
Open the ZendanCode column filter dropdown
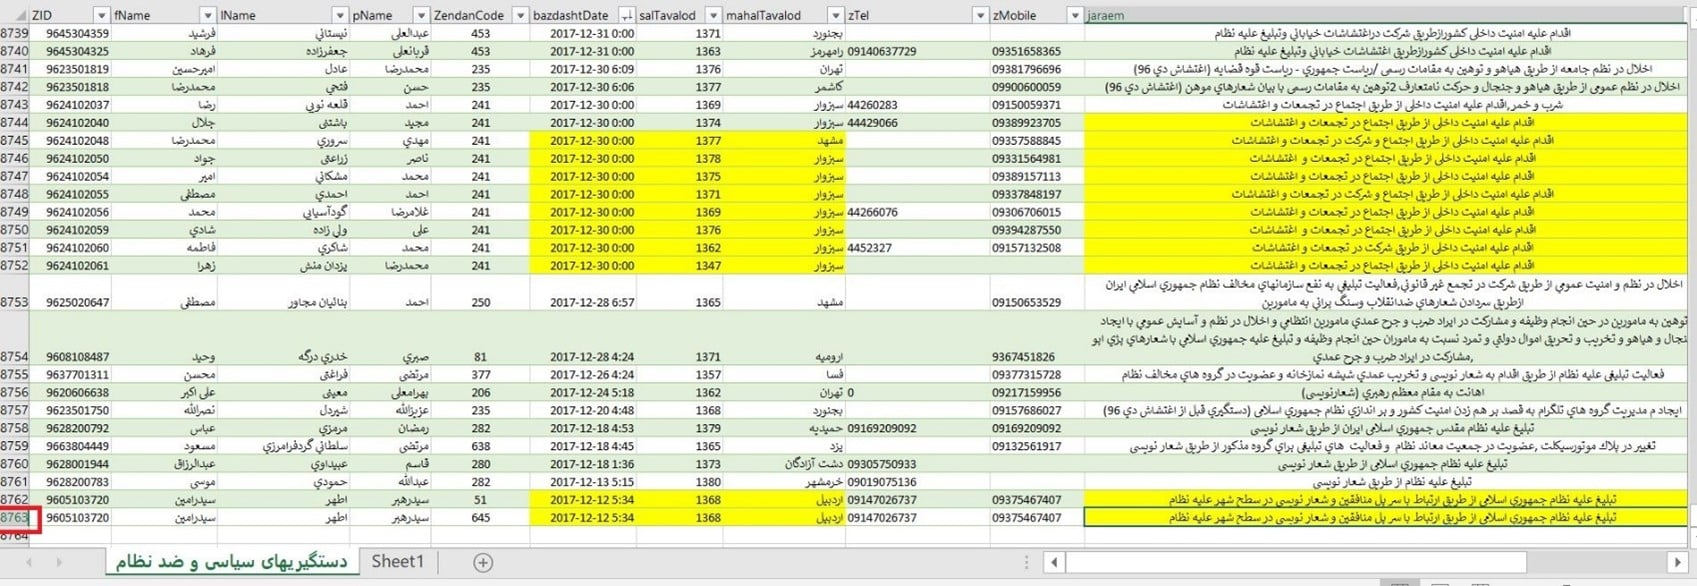pyautogui.click(x=519, y=15)
